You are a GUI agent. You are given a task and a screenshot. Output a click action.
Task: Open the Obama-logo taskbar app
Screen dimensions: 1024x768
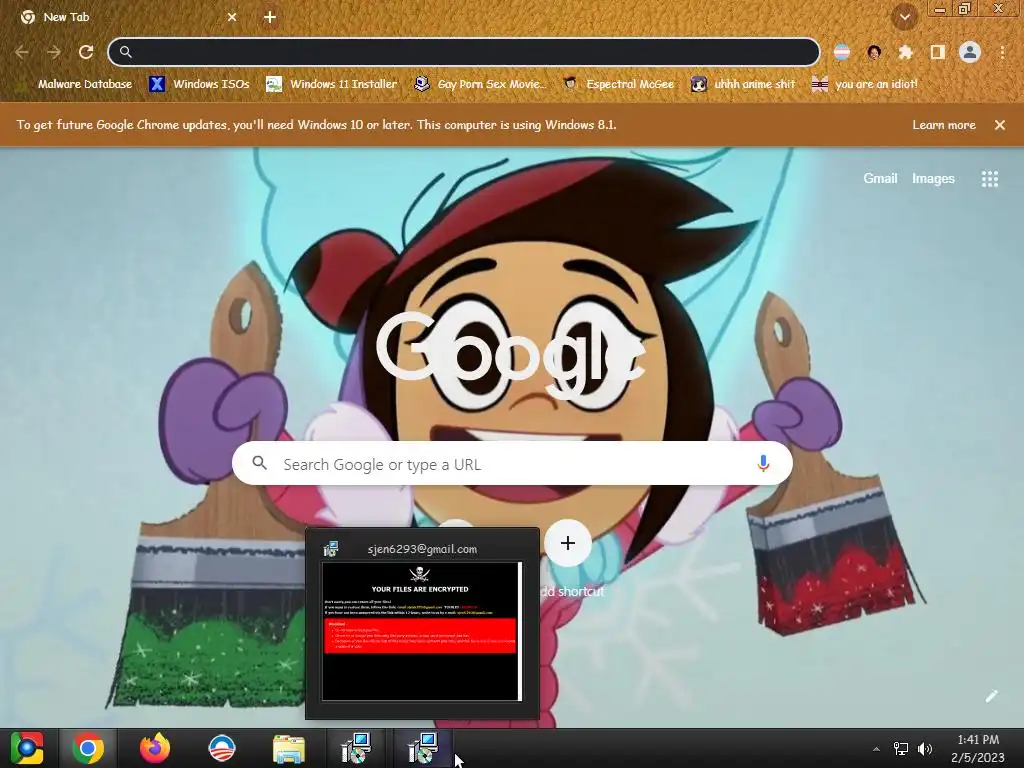(x=222, y=748)
